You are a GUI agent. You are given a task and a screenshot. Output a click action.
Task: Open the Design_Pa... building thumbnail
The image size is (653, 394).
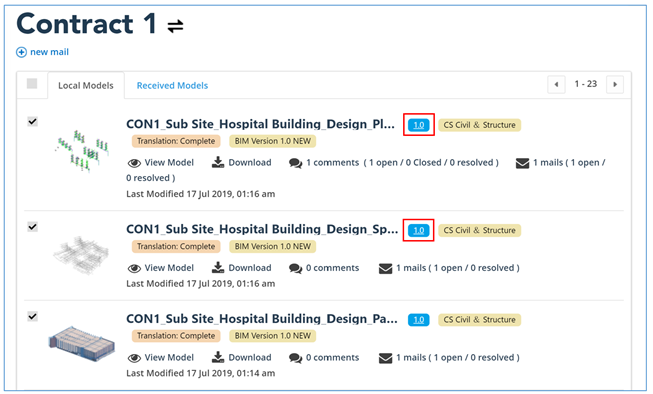pyautogui.click(x=81, y=344)
